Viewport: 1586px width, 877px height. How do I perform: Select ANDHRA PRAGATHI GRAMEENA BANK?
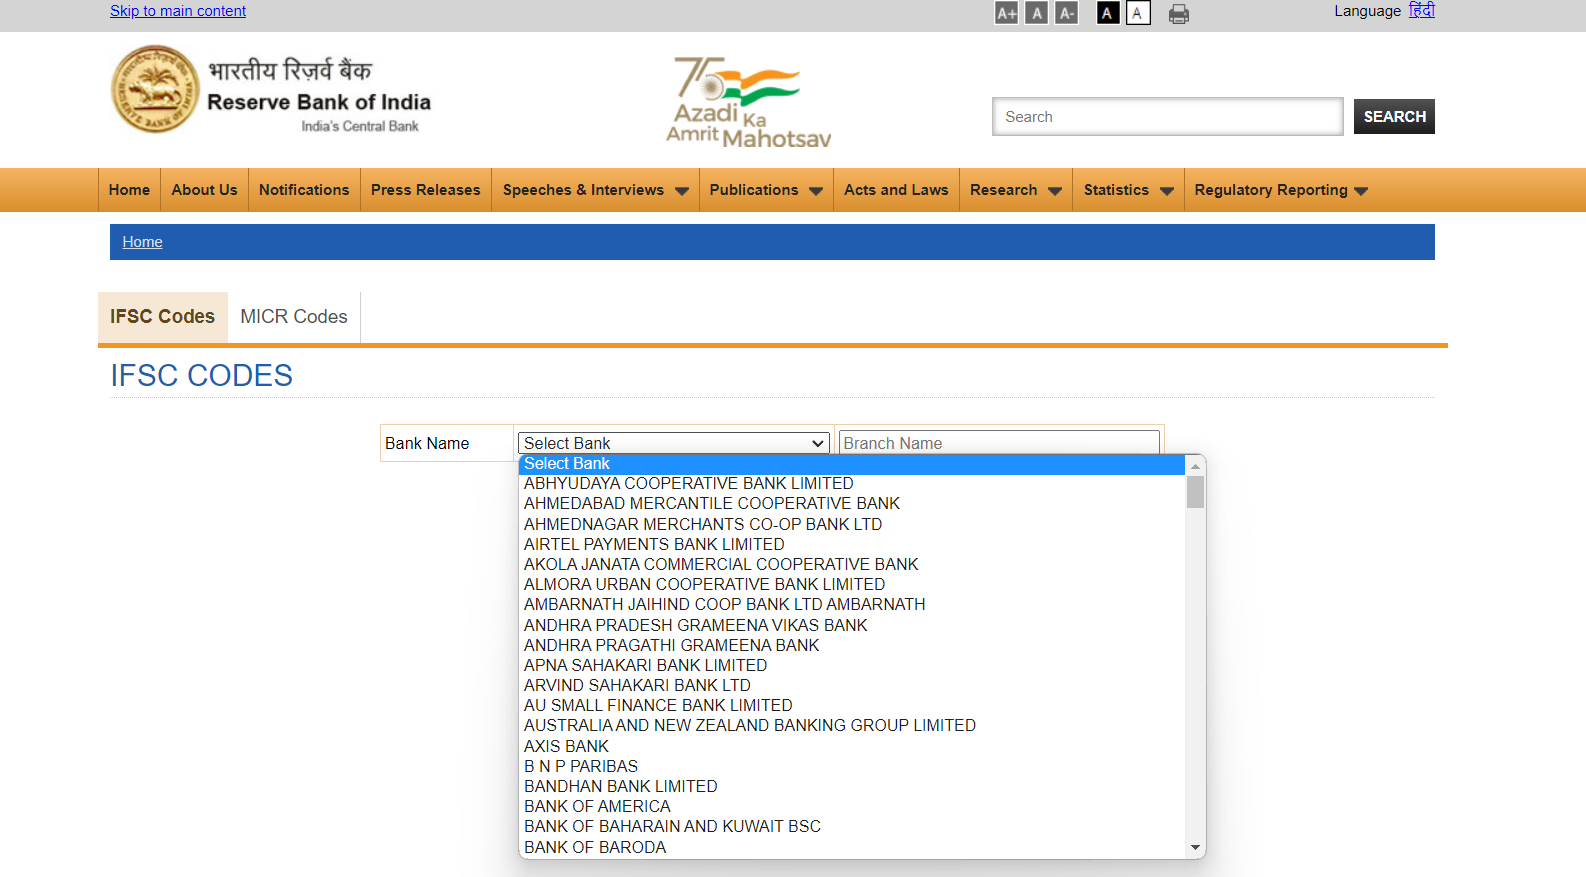coord(852,645)
